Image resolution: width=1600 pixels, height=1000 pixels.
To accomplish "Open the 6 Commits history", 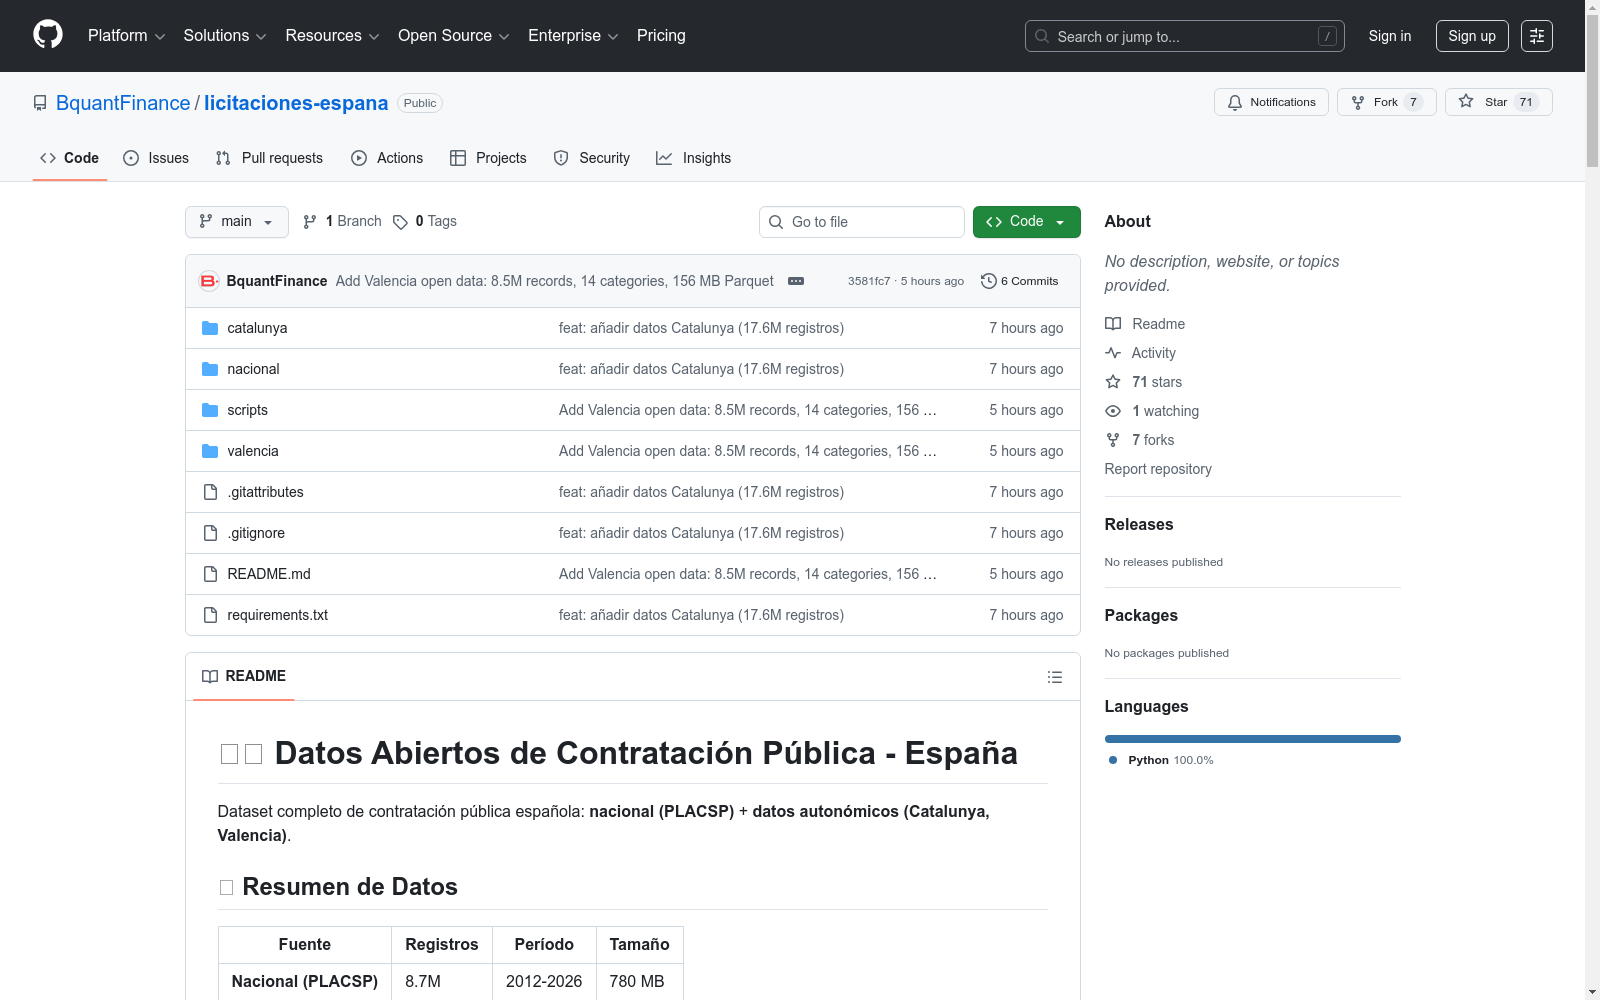I will point(1020,281).
